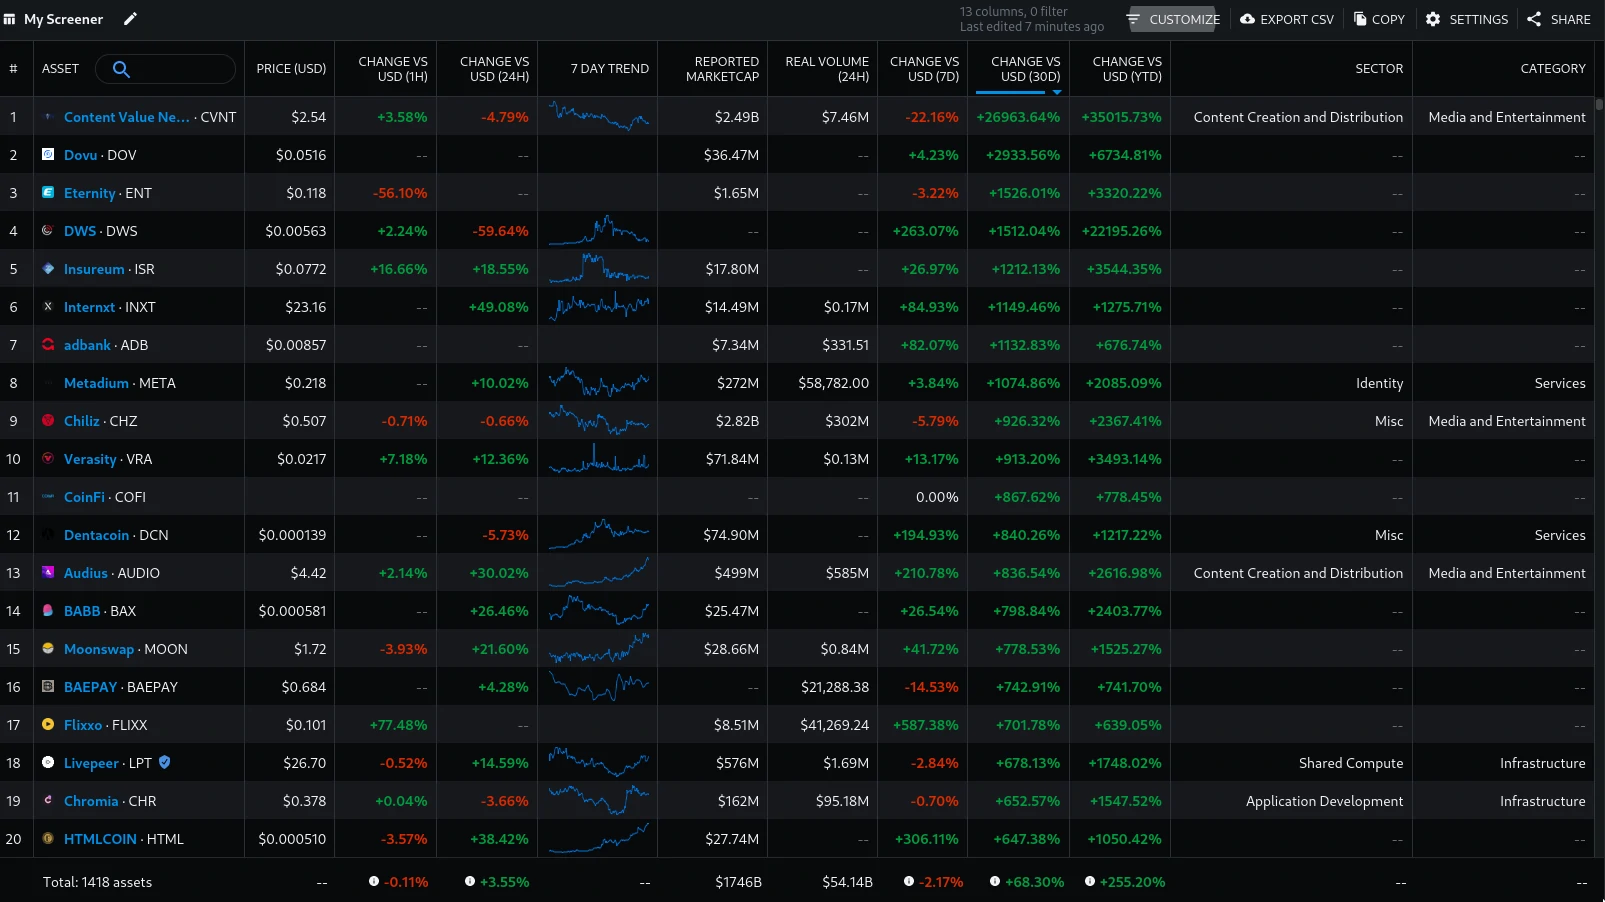Sort by Change vs USD (7D) header
This screenshot has width=1605, height=902.
[x=924, y=69]
